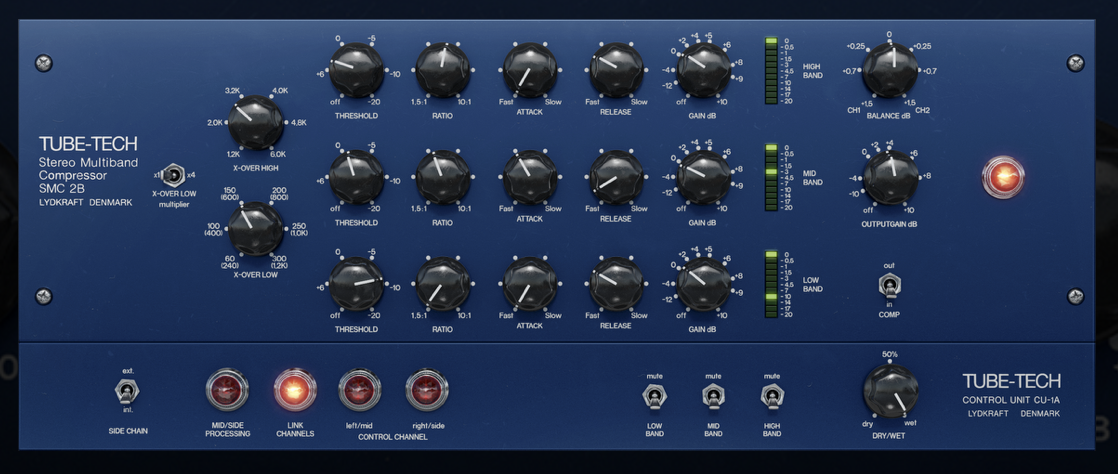
Task: Click the X-Over Low frequency knob
Action: click(x=256, y=229)
